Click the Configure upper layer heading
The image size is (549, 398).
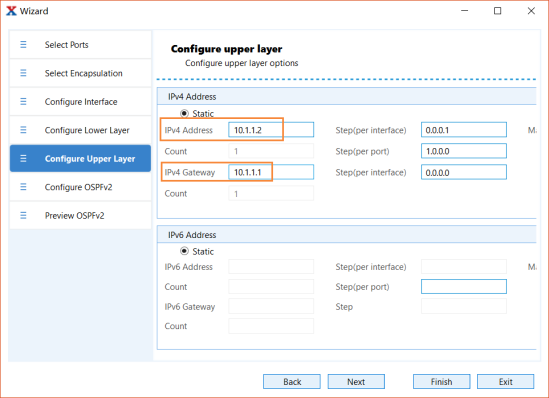(x=227, y=49)
